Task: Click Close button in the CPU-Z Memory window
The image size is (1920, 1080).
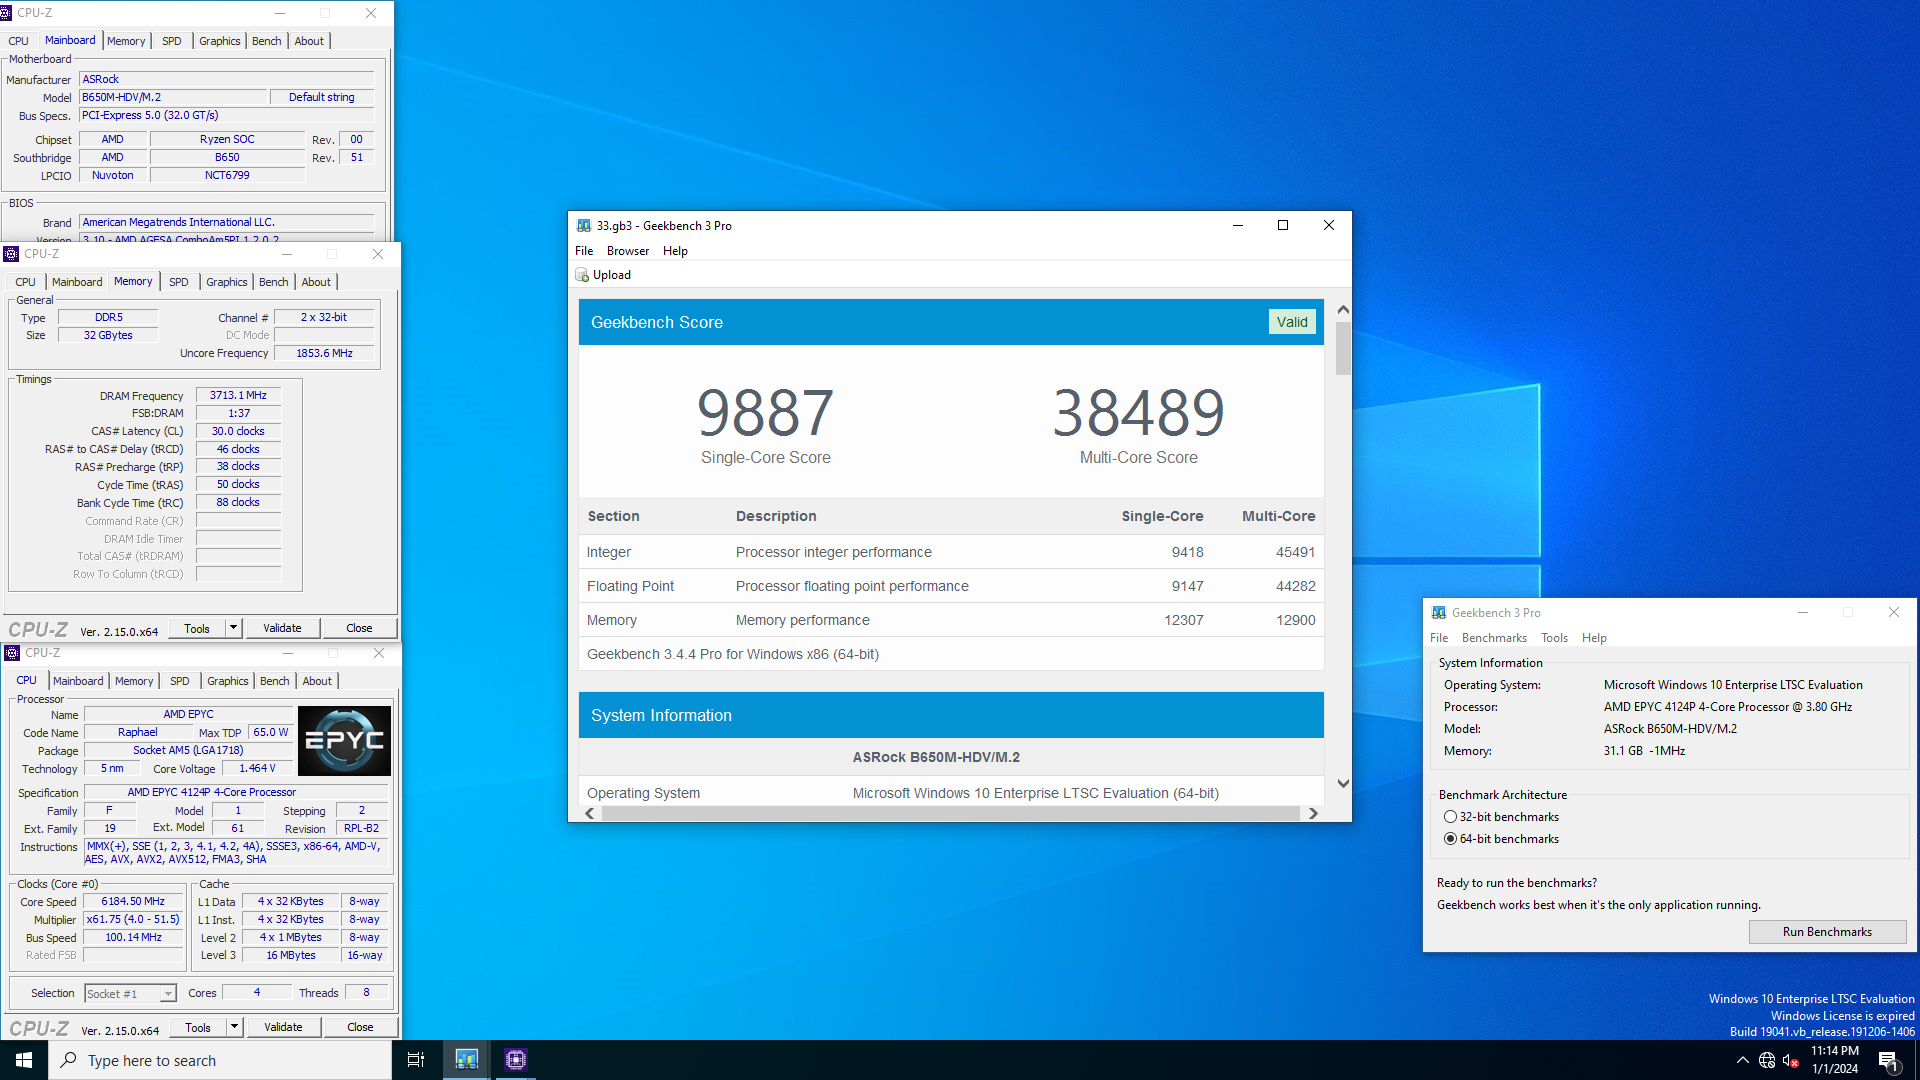Action: tap(359, 628)
